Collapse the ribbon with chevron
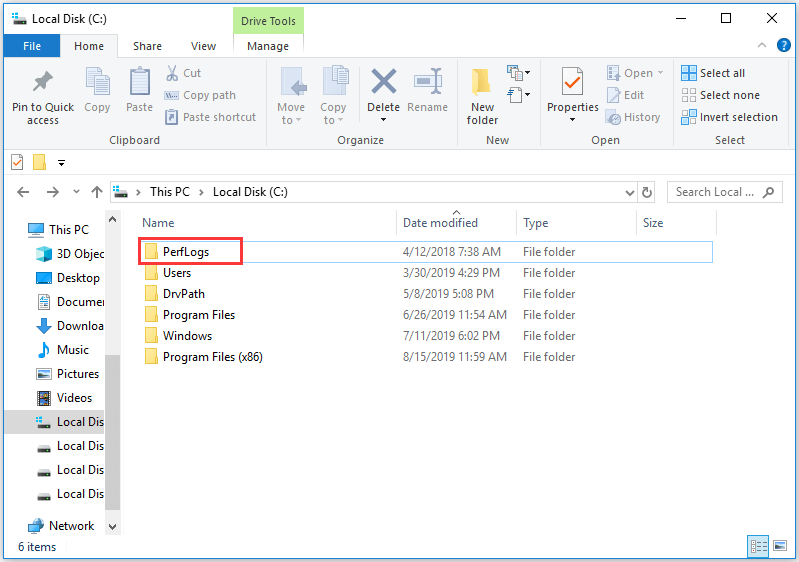799x562 pixels. click(762, 45)
